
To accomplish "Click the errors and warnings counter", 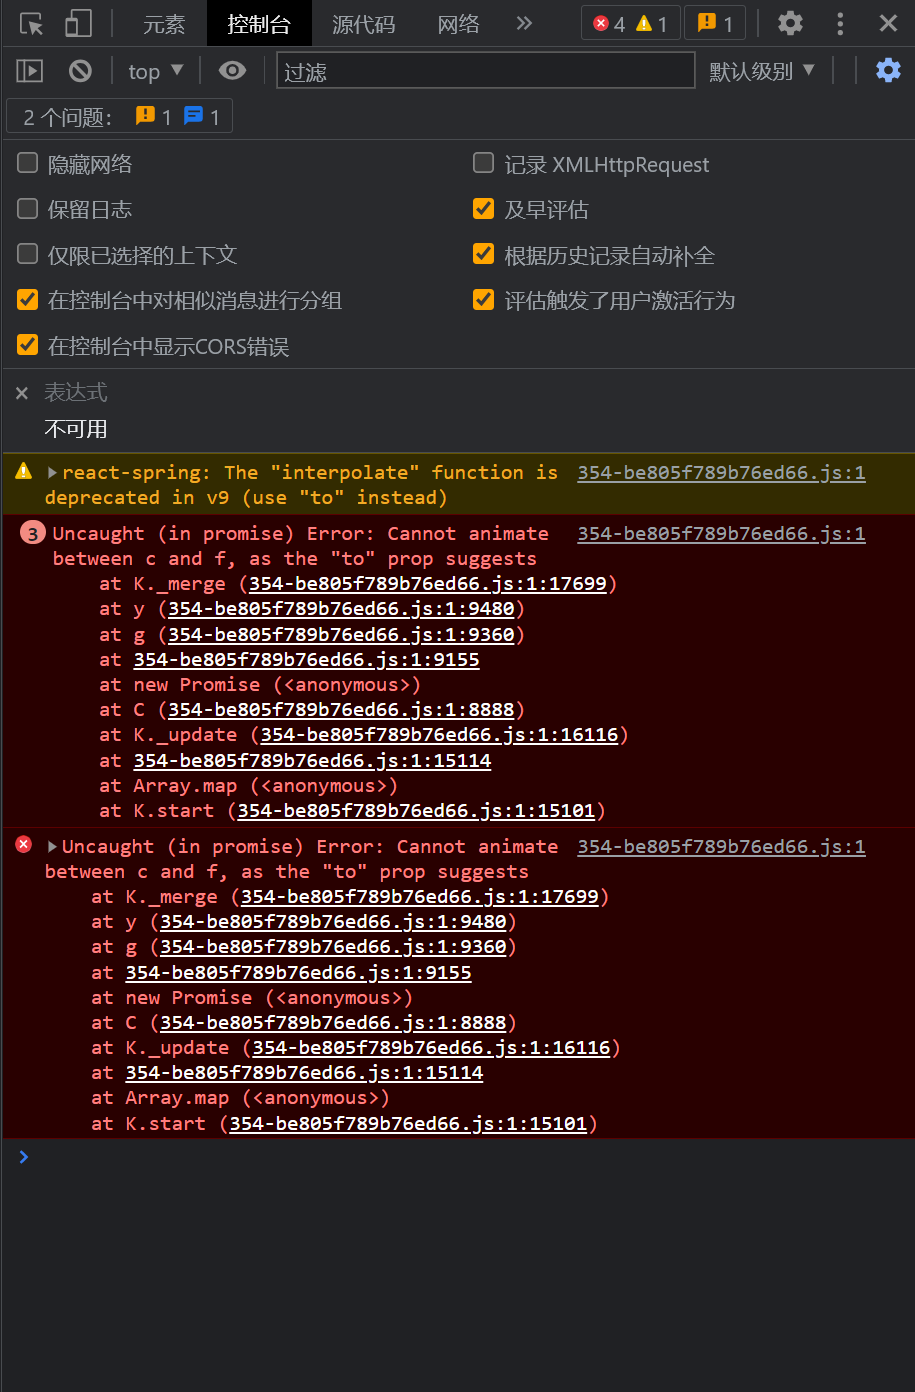I will [x=630, y=23].
